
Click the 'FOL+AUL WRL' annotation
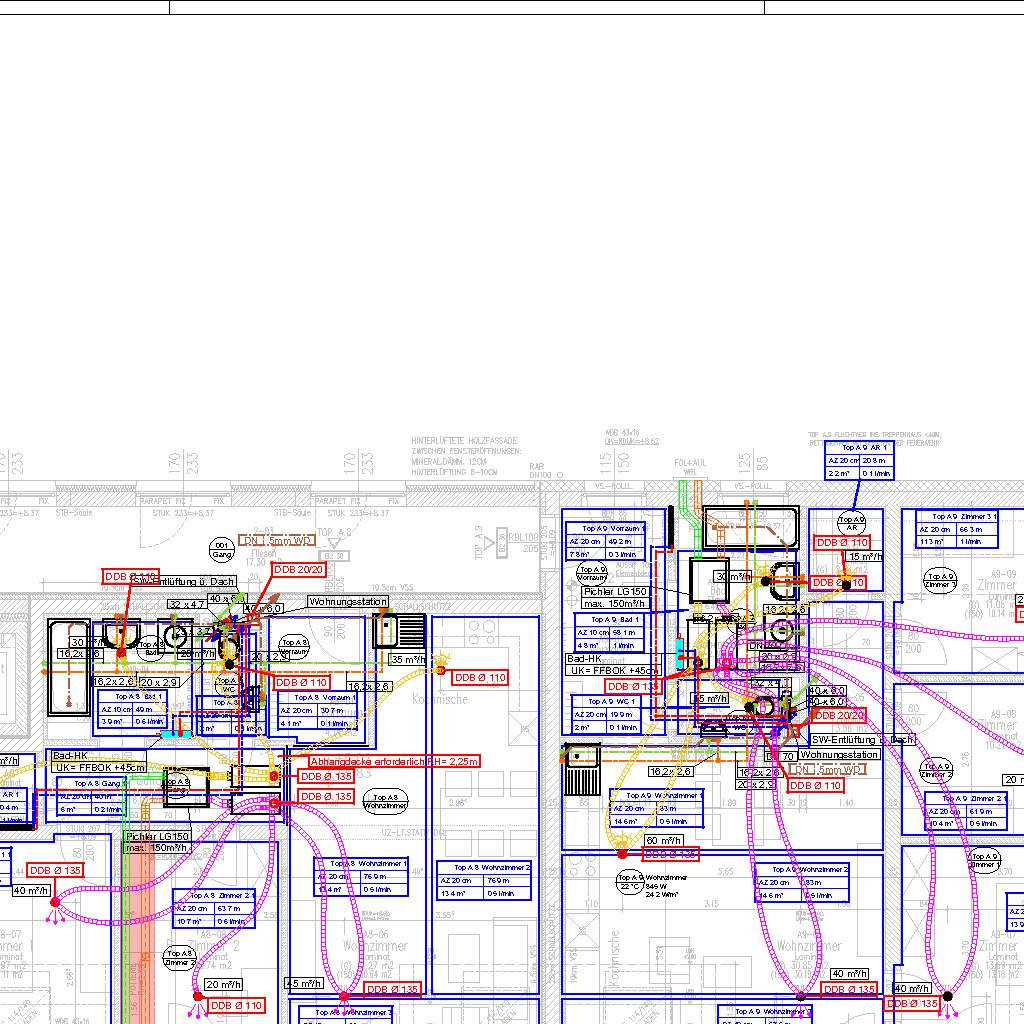pyautogui.click(x=690, y=467)
